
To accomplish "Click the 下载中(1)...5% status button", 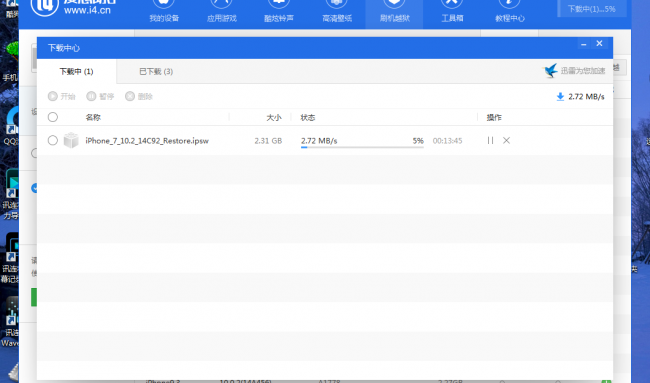I will coord(591,9).
